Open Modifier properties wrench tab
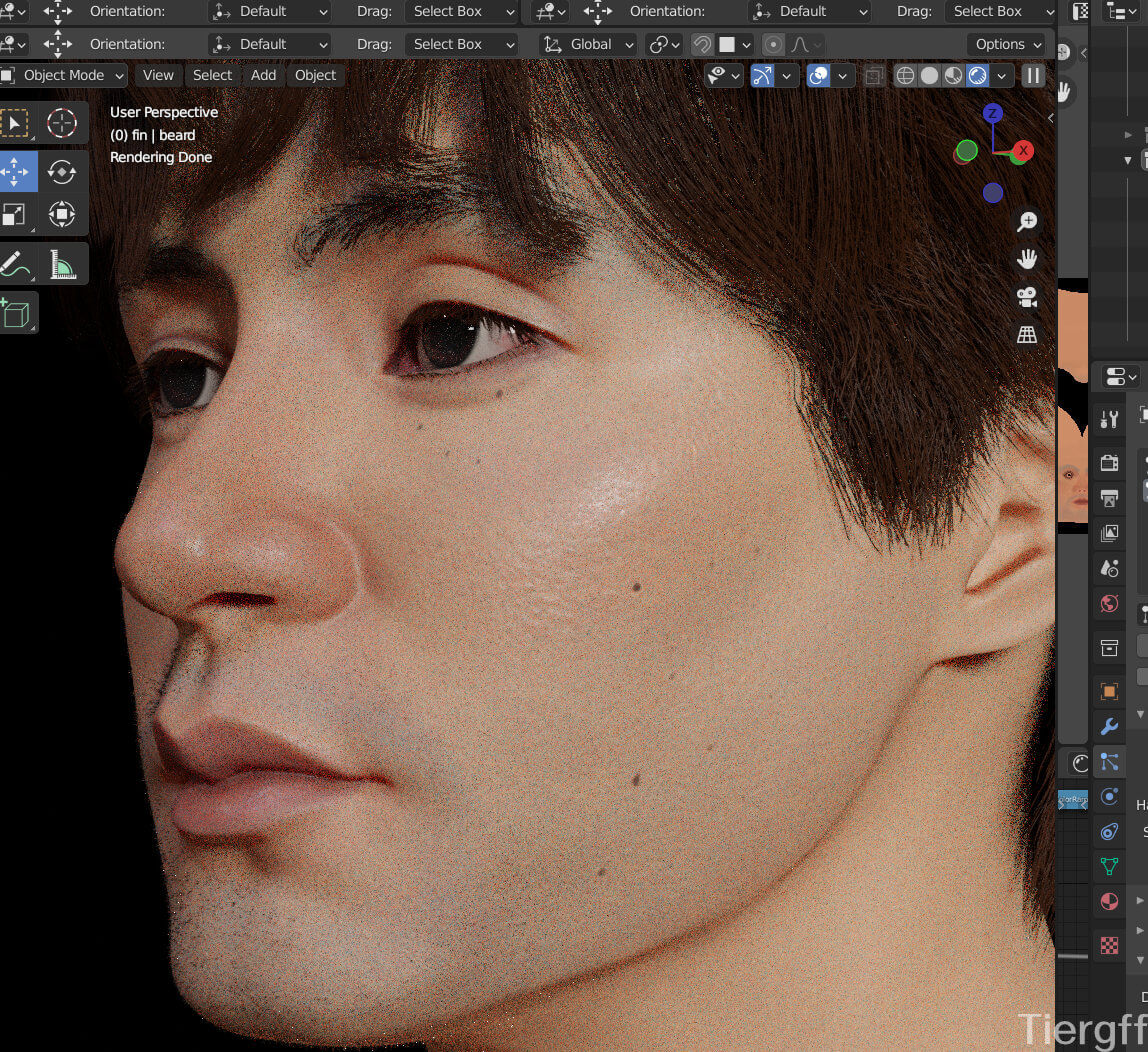 pyautogui.click(x=1109, y=726)
